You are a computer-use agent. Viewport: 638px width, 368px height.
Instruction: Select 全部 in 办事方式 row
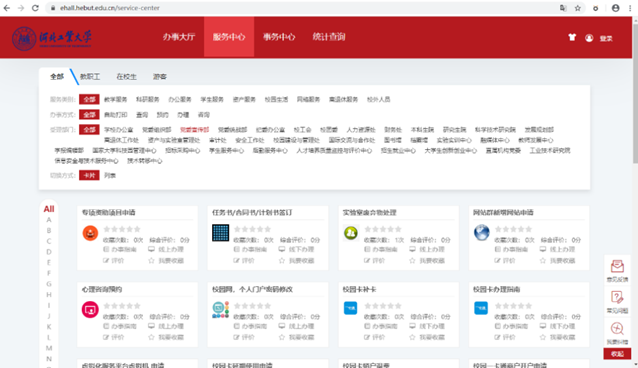[89, 115]
